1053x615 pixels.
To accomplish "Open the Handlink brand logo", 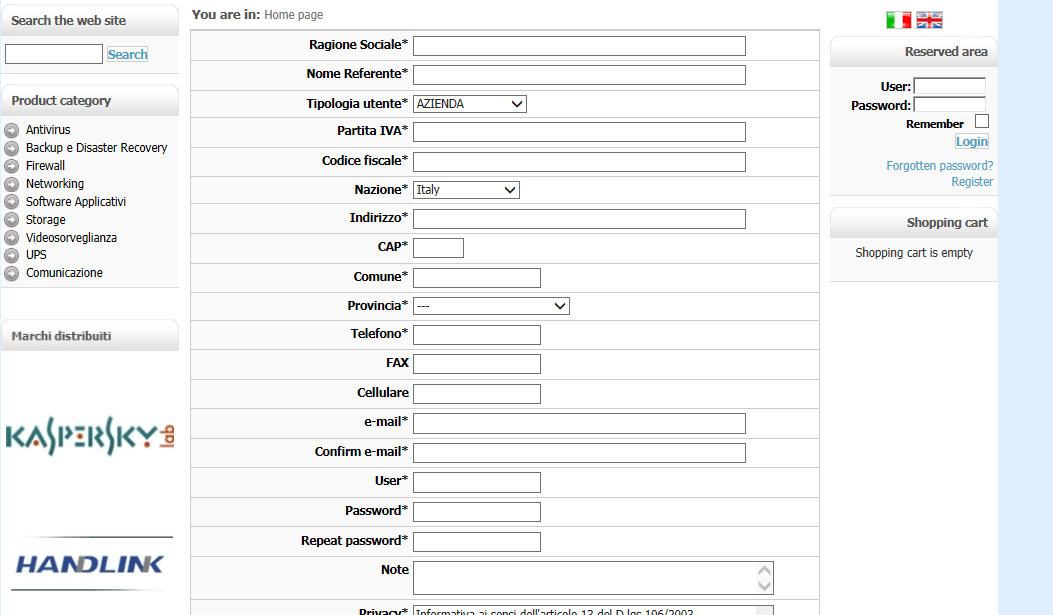I will click(x=90, y=564).
